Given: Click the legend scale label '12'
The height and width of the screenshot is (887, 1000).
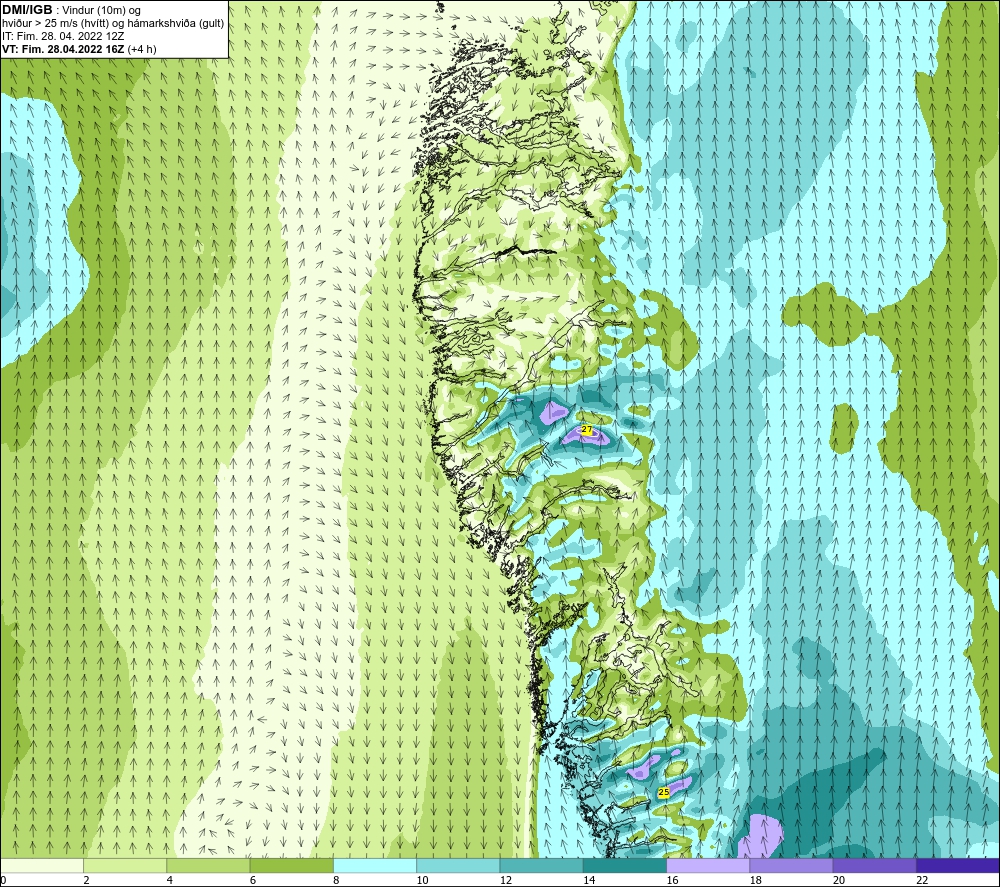Looking at the screenshot, I should [x=506, y=880].
